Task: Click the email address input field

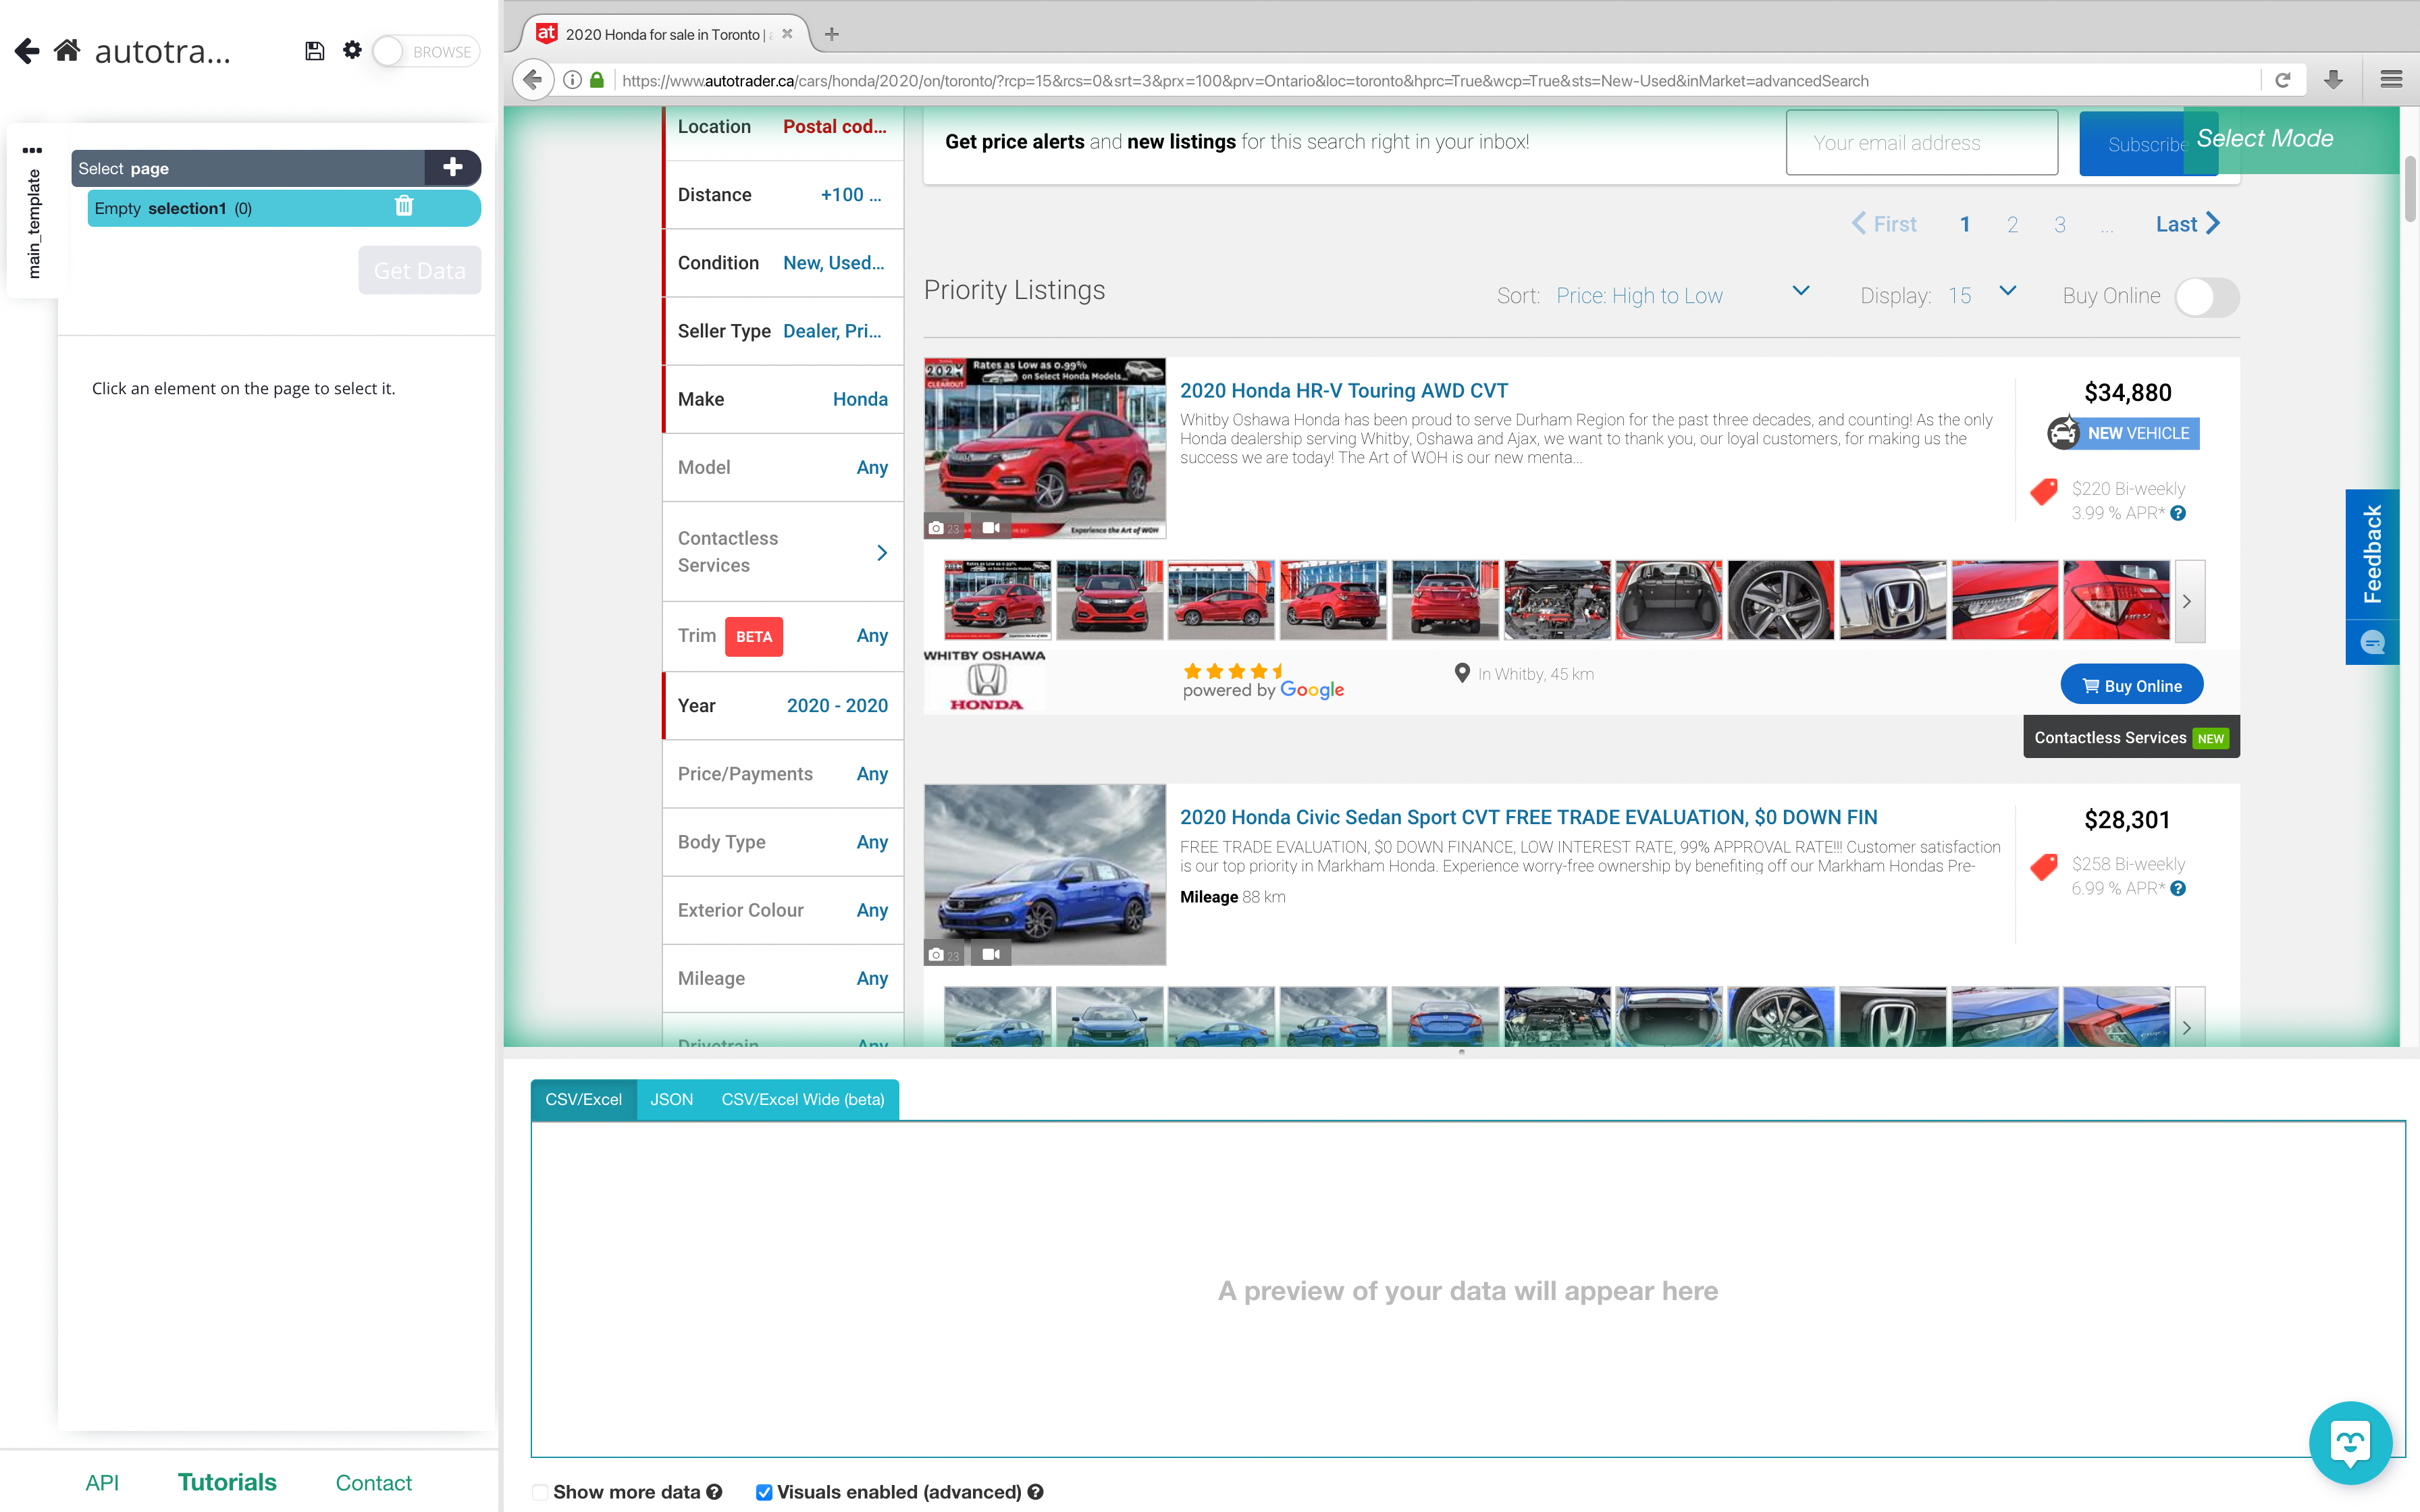Action: (1922, 142)
